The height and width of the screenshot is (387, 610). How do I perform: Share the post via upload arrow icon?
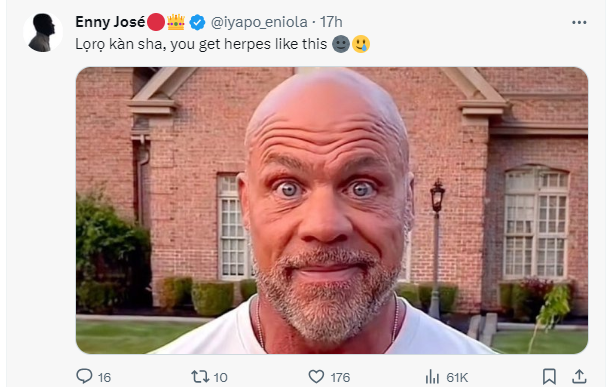pyautogui.click(x=579, y=376)
